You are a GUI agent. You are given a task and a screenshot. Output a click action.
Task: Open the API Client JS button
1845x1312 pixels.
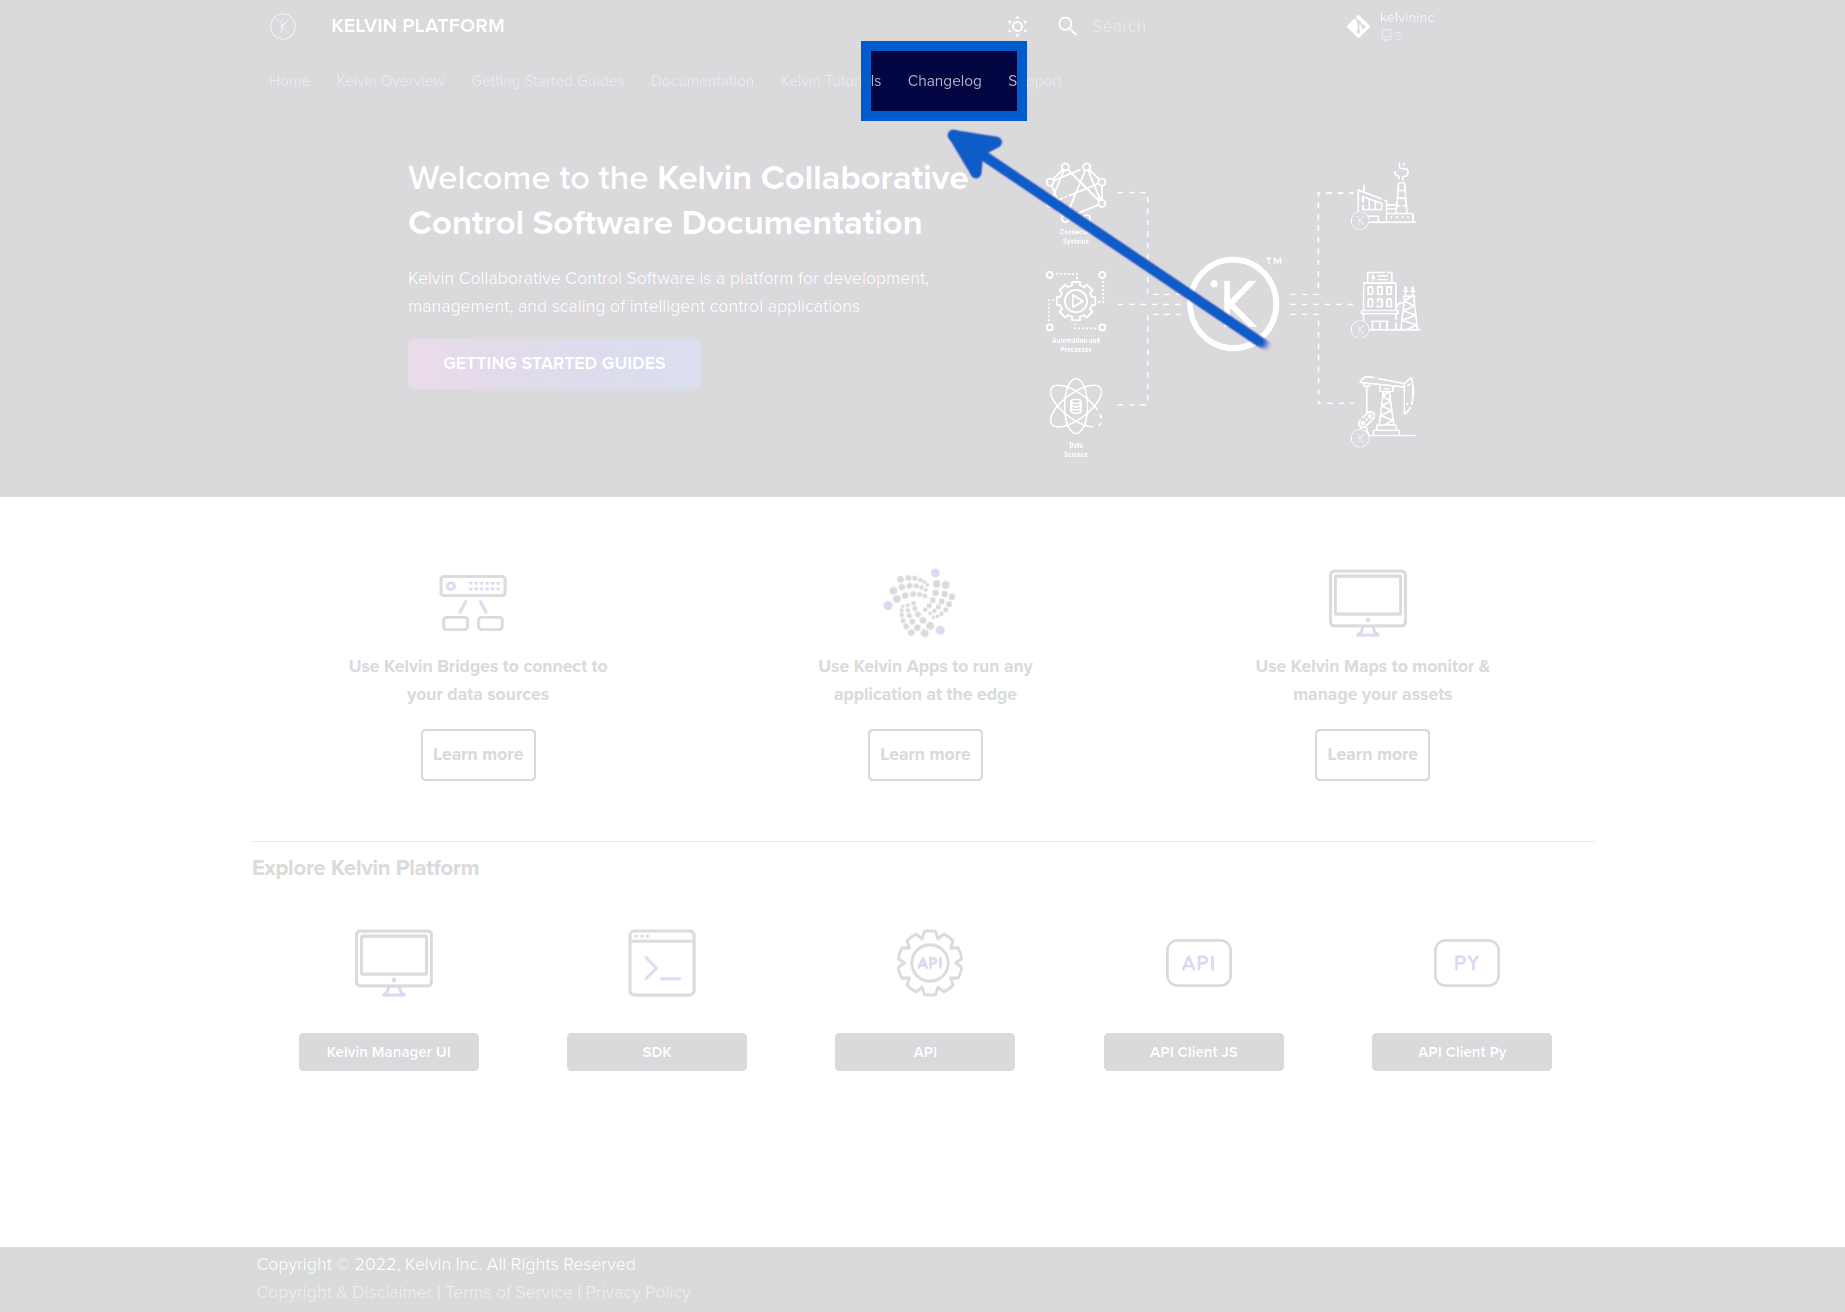1194,1052
